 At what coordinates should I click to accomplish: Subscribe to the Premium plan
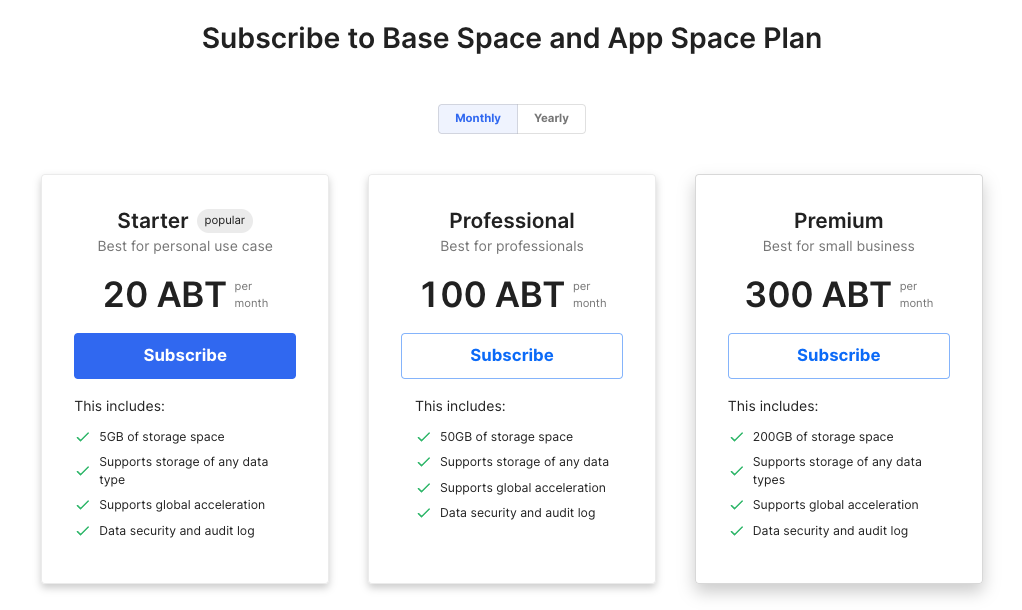(x=838, y=355)
